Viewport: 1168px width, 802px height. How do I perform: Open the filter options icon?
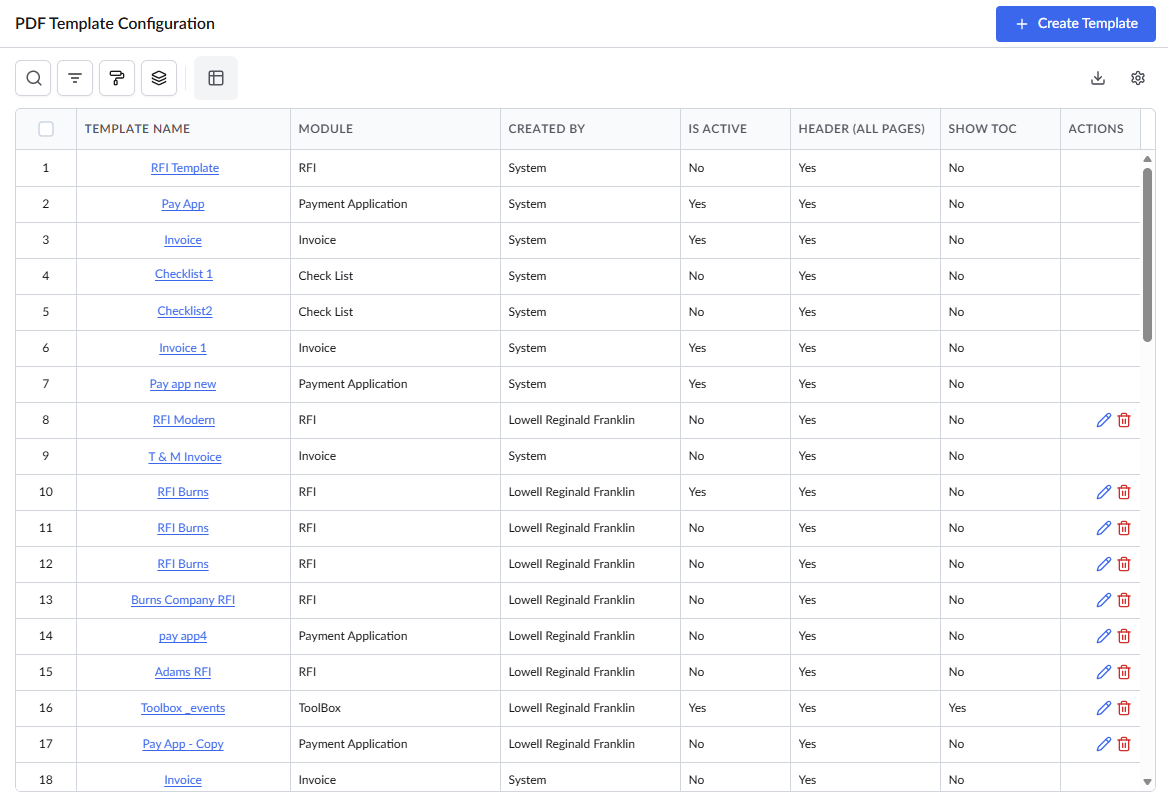[x=75, y=78]
